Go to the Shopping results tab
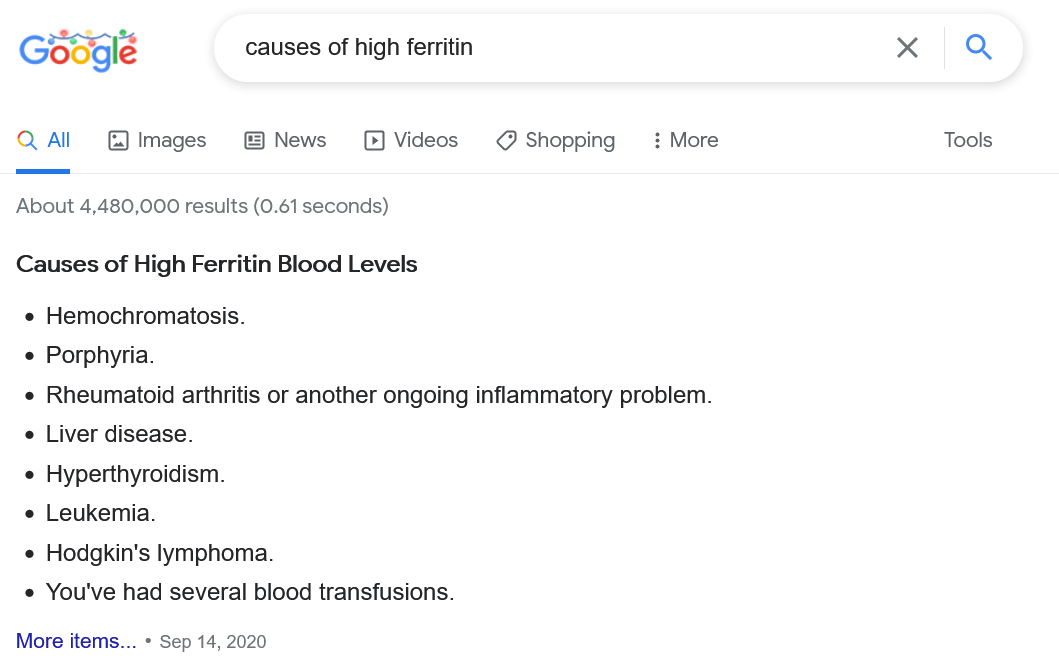Image resolution: width=1059 pixels, height=672 pixels. click(x=556, y=140)
